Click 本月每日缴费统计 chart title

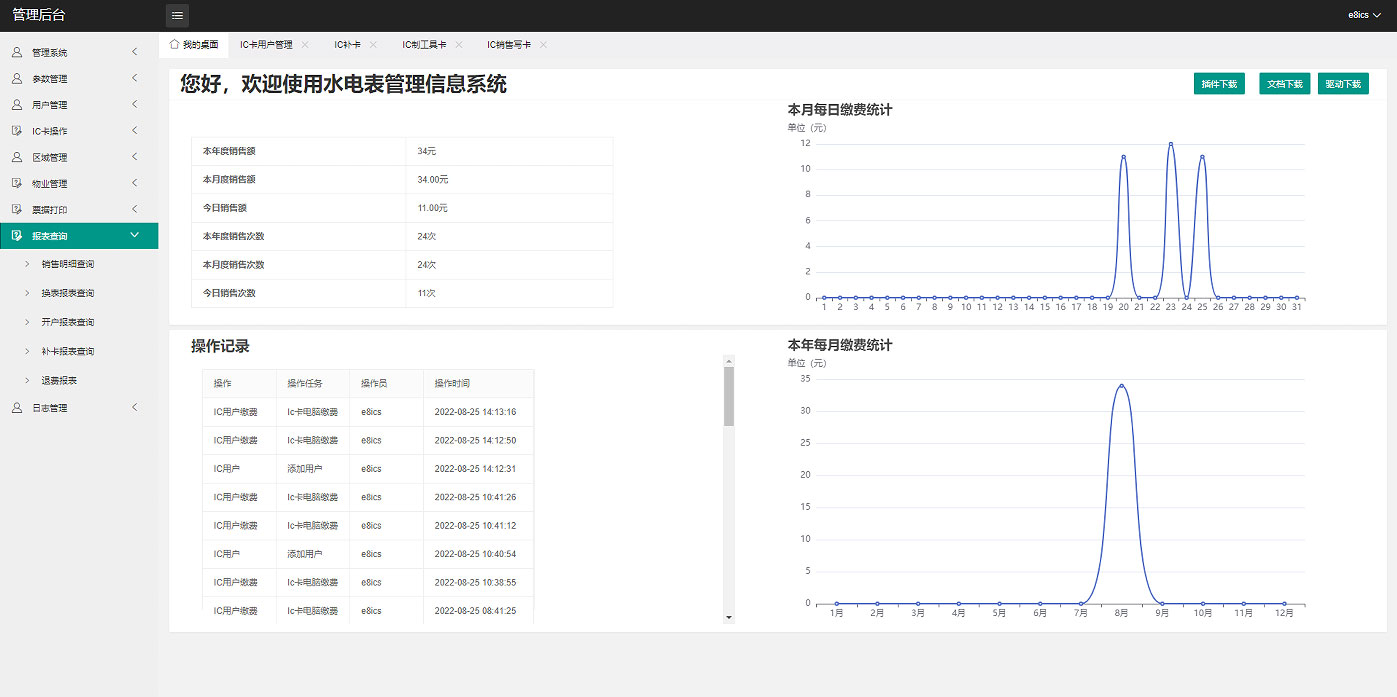[x=840, y=110]
